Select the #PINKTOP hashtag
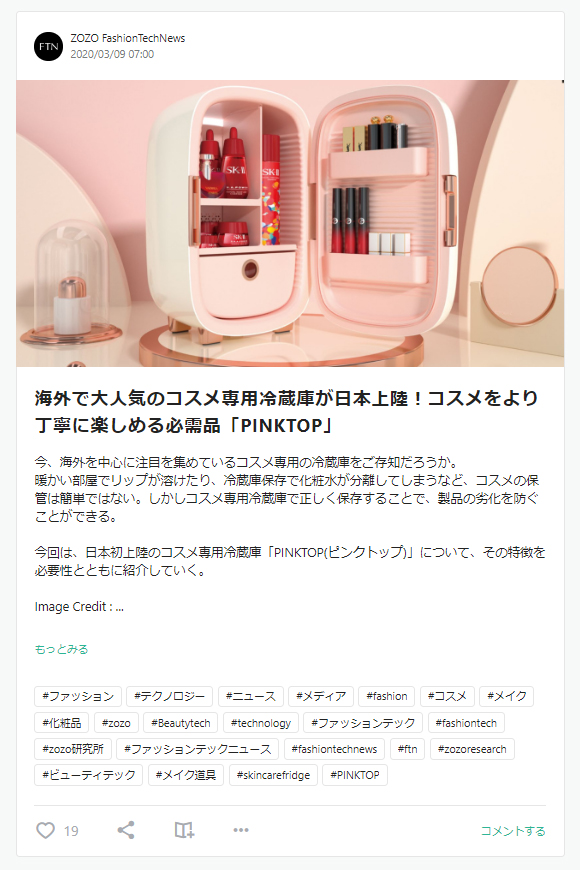580x870 pixels. tap(355, 775)
